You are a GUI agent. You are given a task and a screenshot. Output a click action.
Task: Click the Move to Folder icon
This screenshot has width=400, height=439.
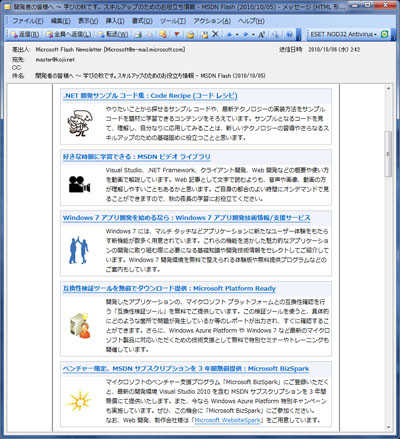pyautogui.click(x=163, y=34)
